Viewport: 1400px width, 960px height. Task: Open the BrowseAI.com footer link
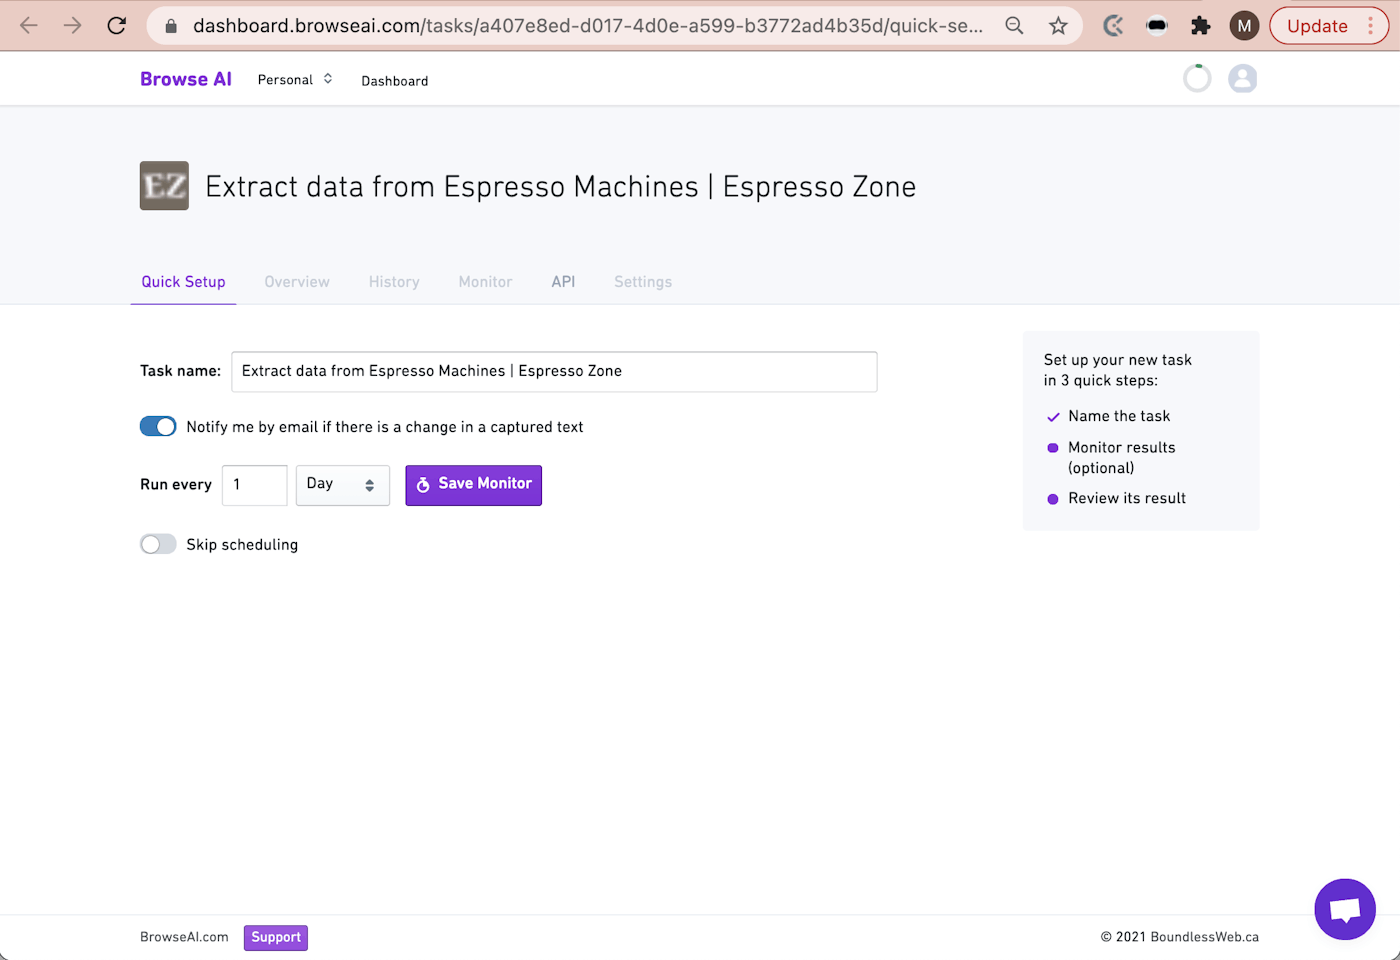[x=184, y=937]
